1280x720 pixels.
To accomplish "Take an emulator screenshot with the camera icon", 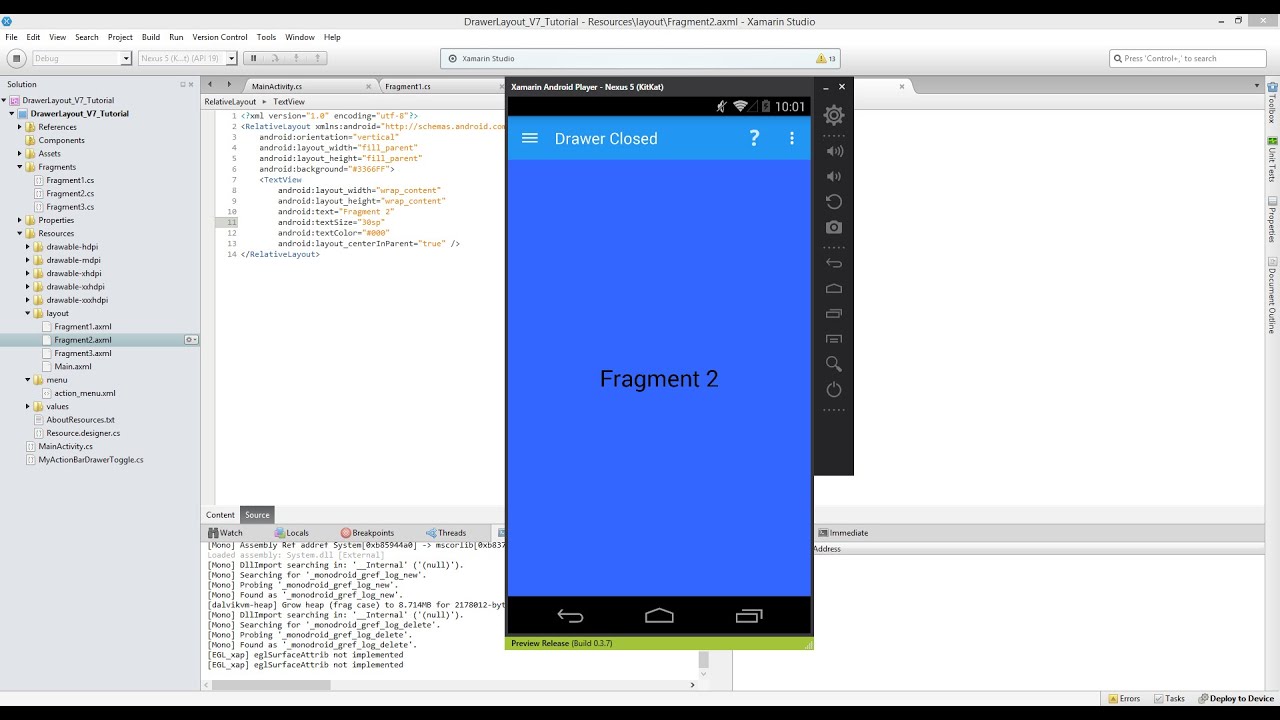I will click(834, 227).
